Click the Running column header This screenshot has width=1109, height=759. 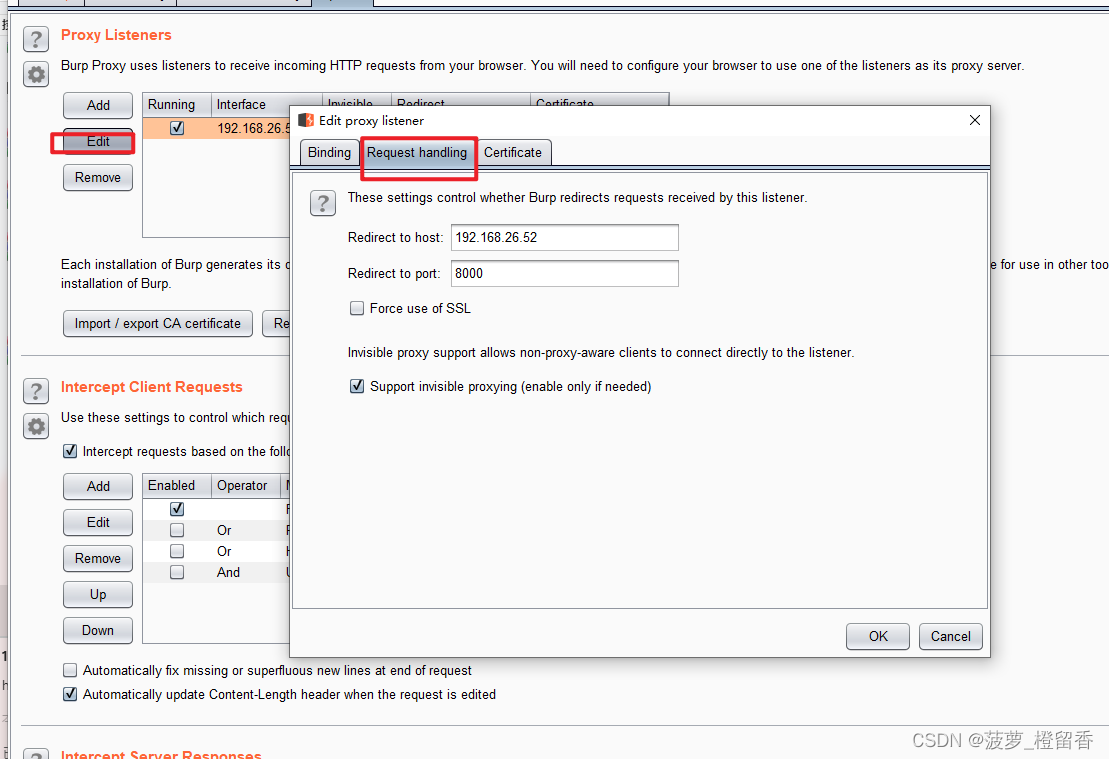coord(177,105)
